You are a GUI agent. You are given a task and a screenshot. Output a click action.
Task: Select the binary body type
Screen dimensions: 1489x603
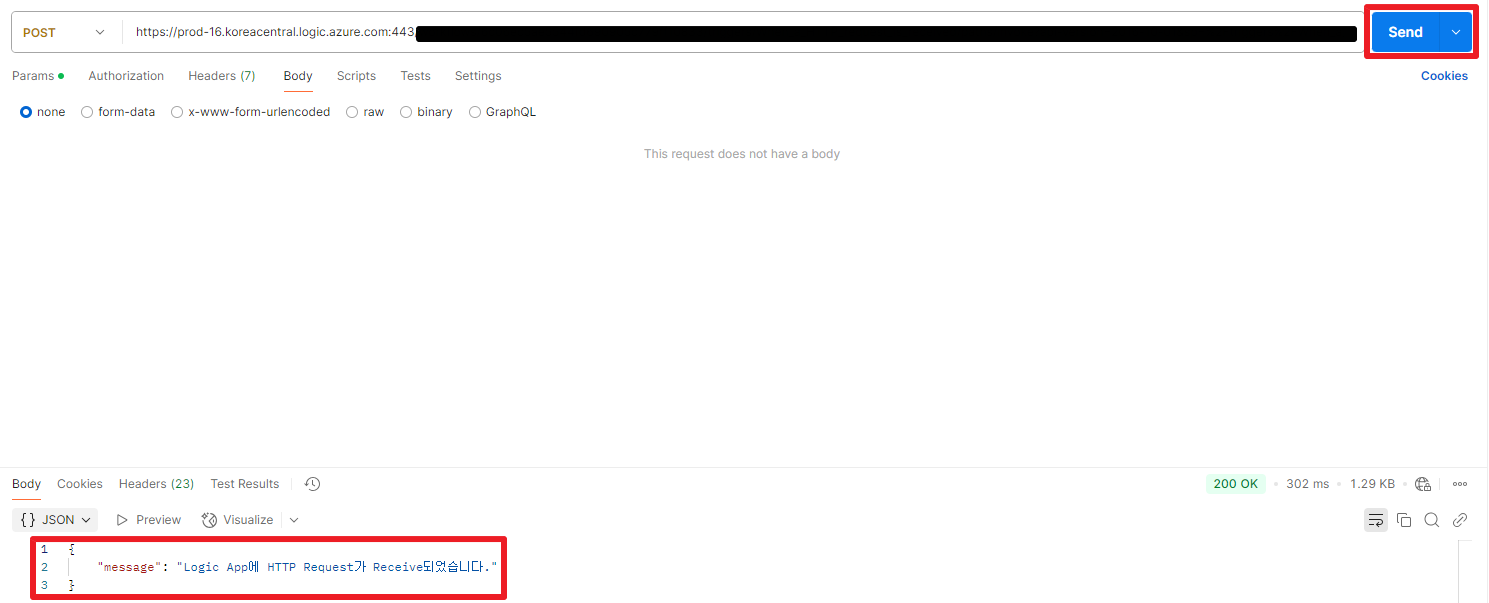[426, 112]
